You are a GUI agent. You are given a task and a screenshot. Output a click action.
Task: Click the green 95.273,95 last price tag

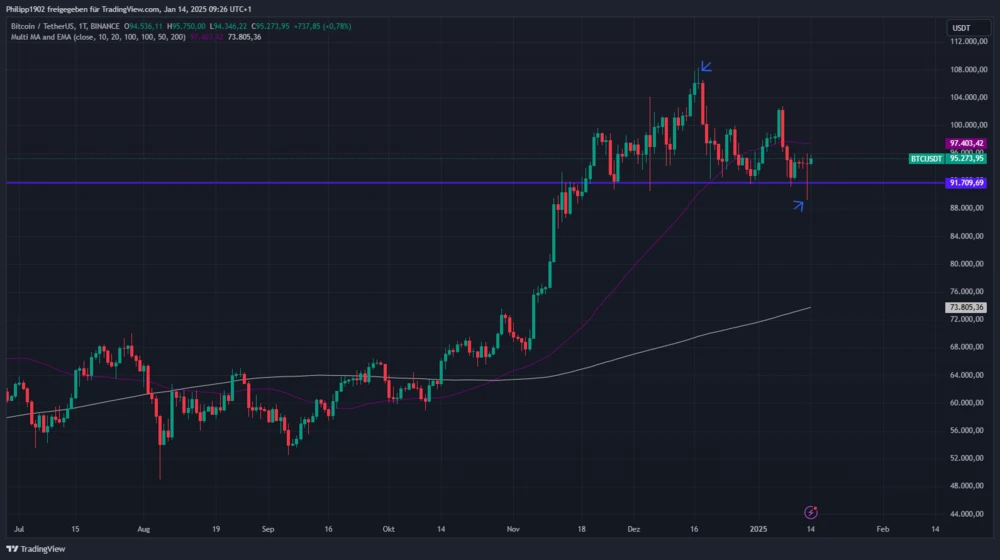click(x=966, y=159)
